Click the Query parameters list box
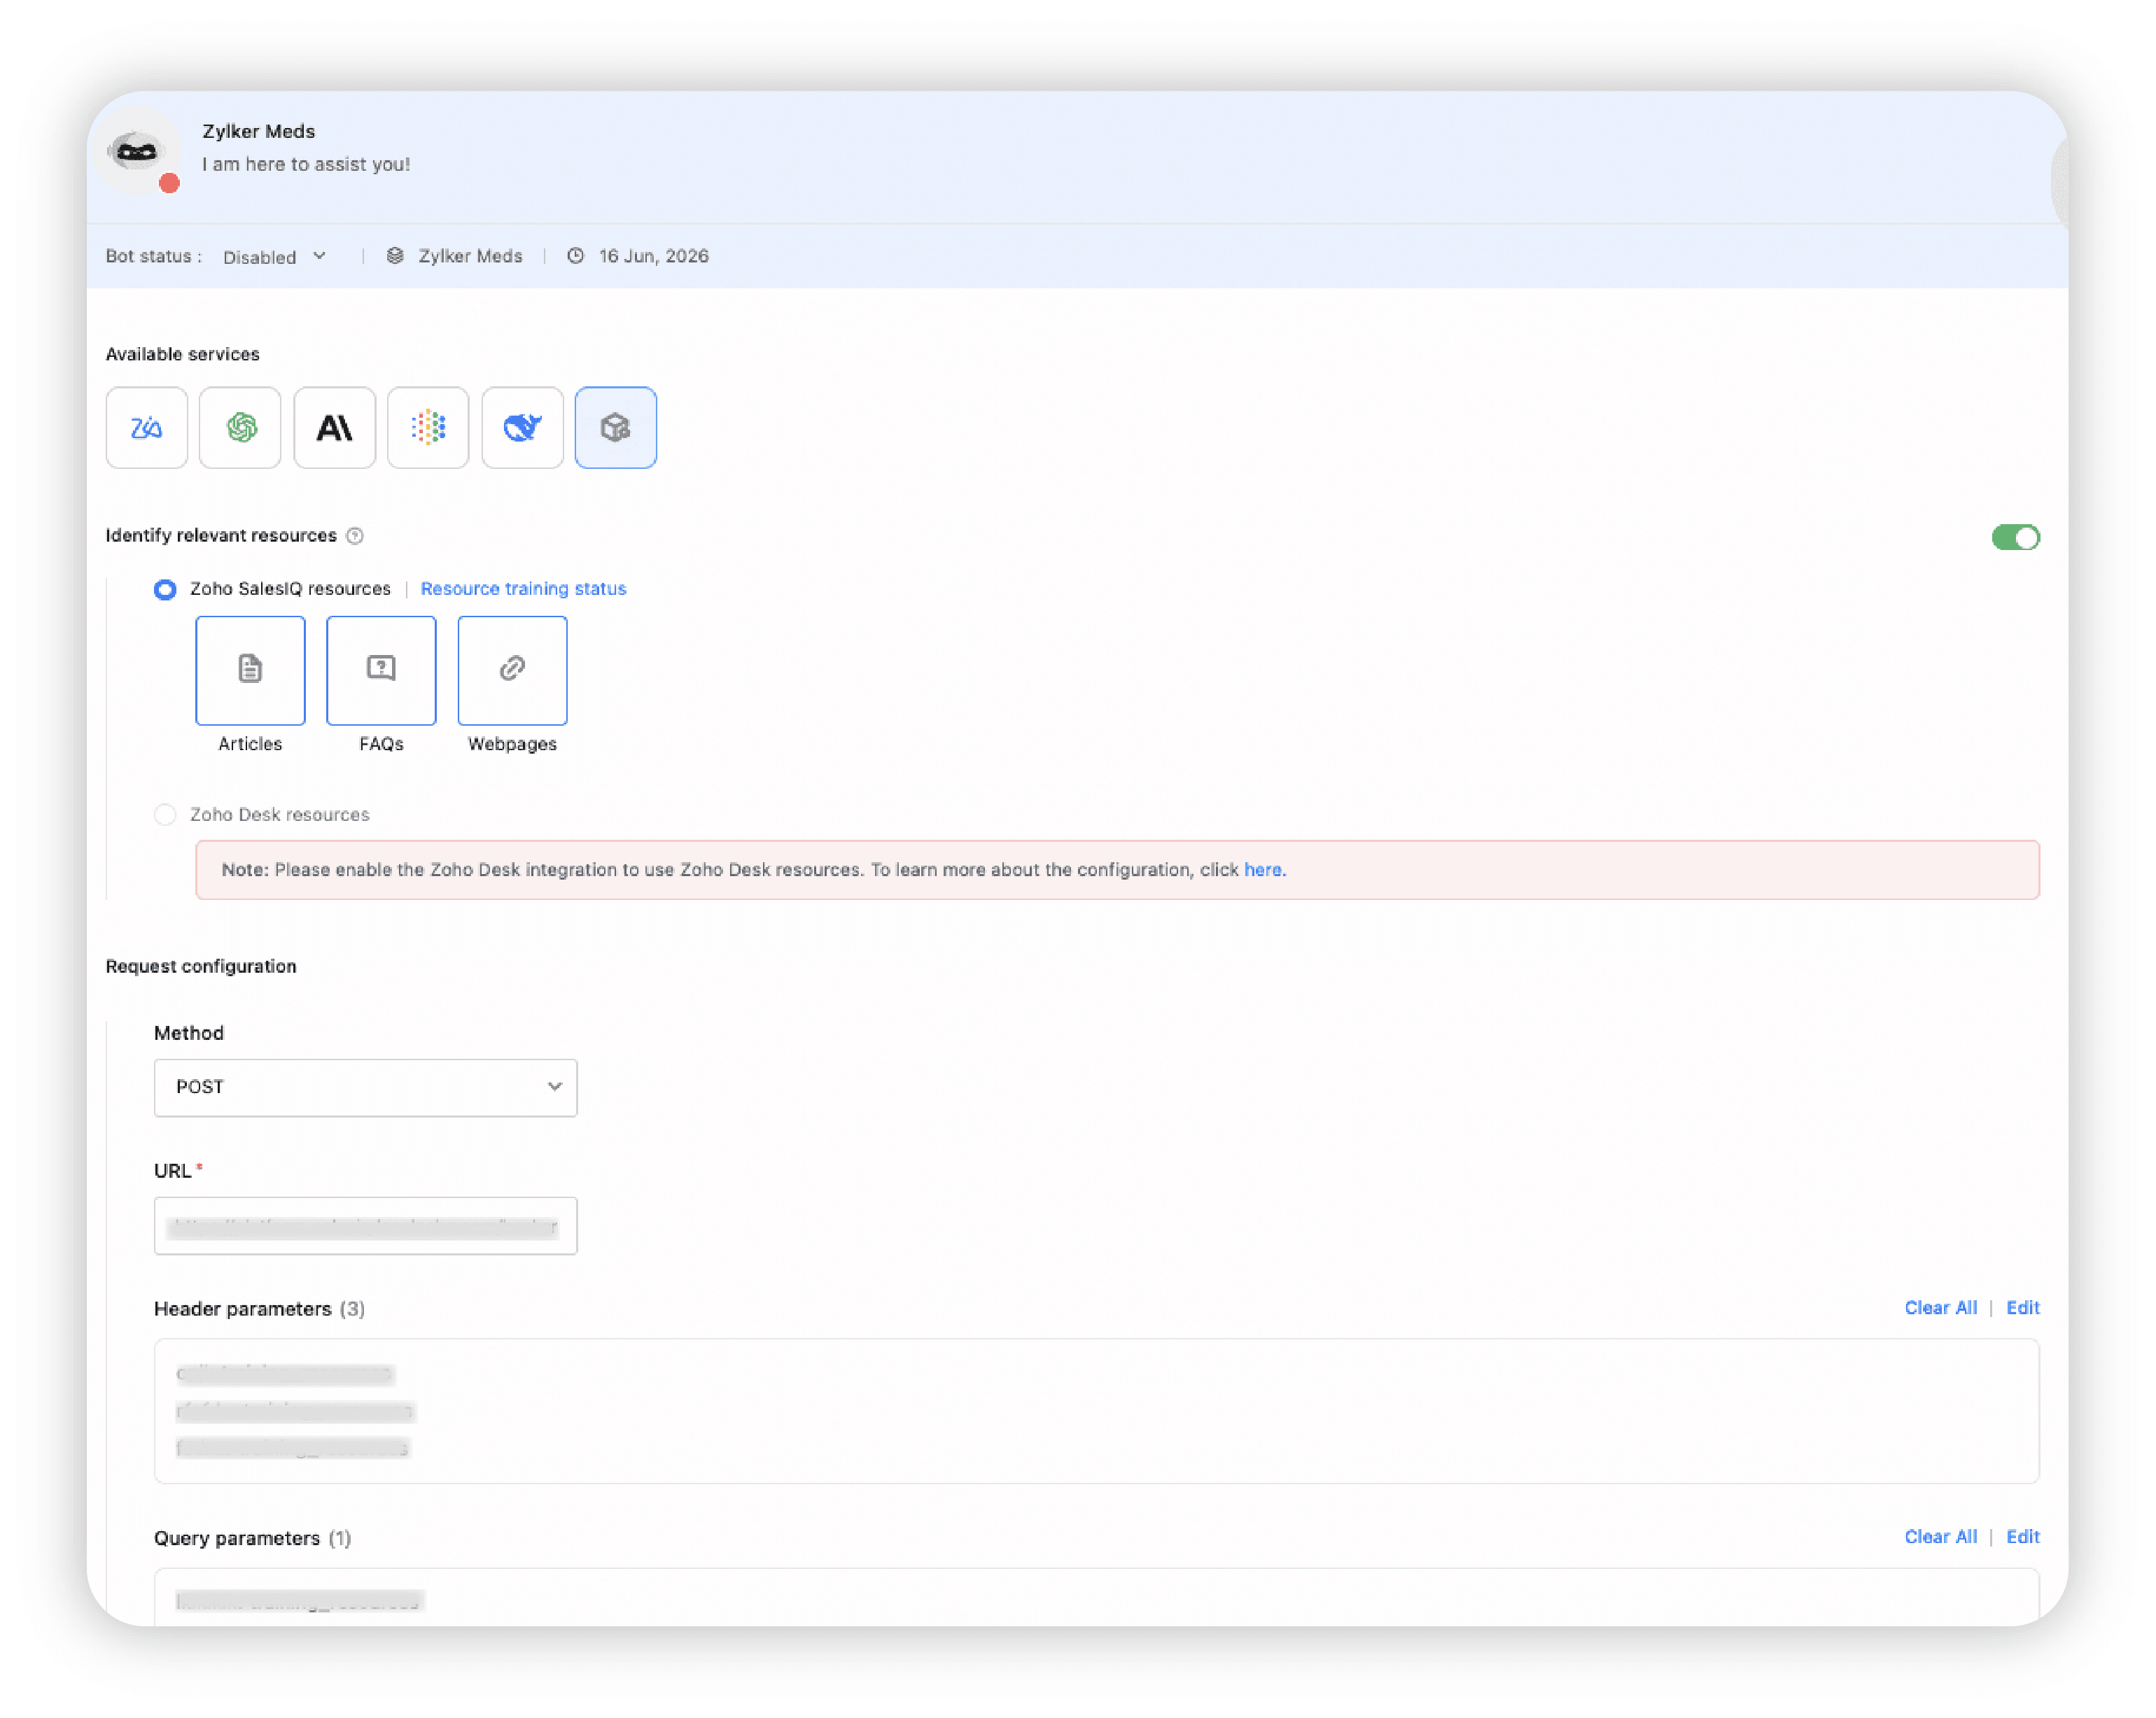This screenshot has height=1718, width=2156. click(x=1096, y=1597)
